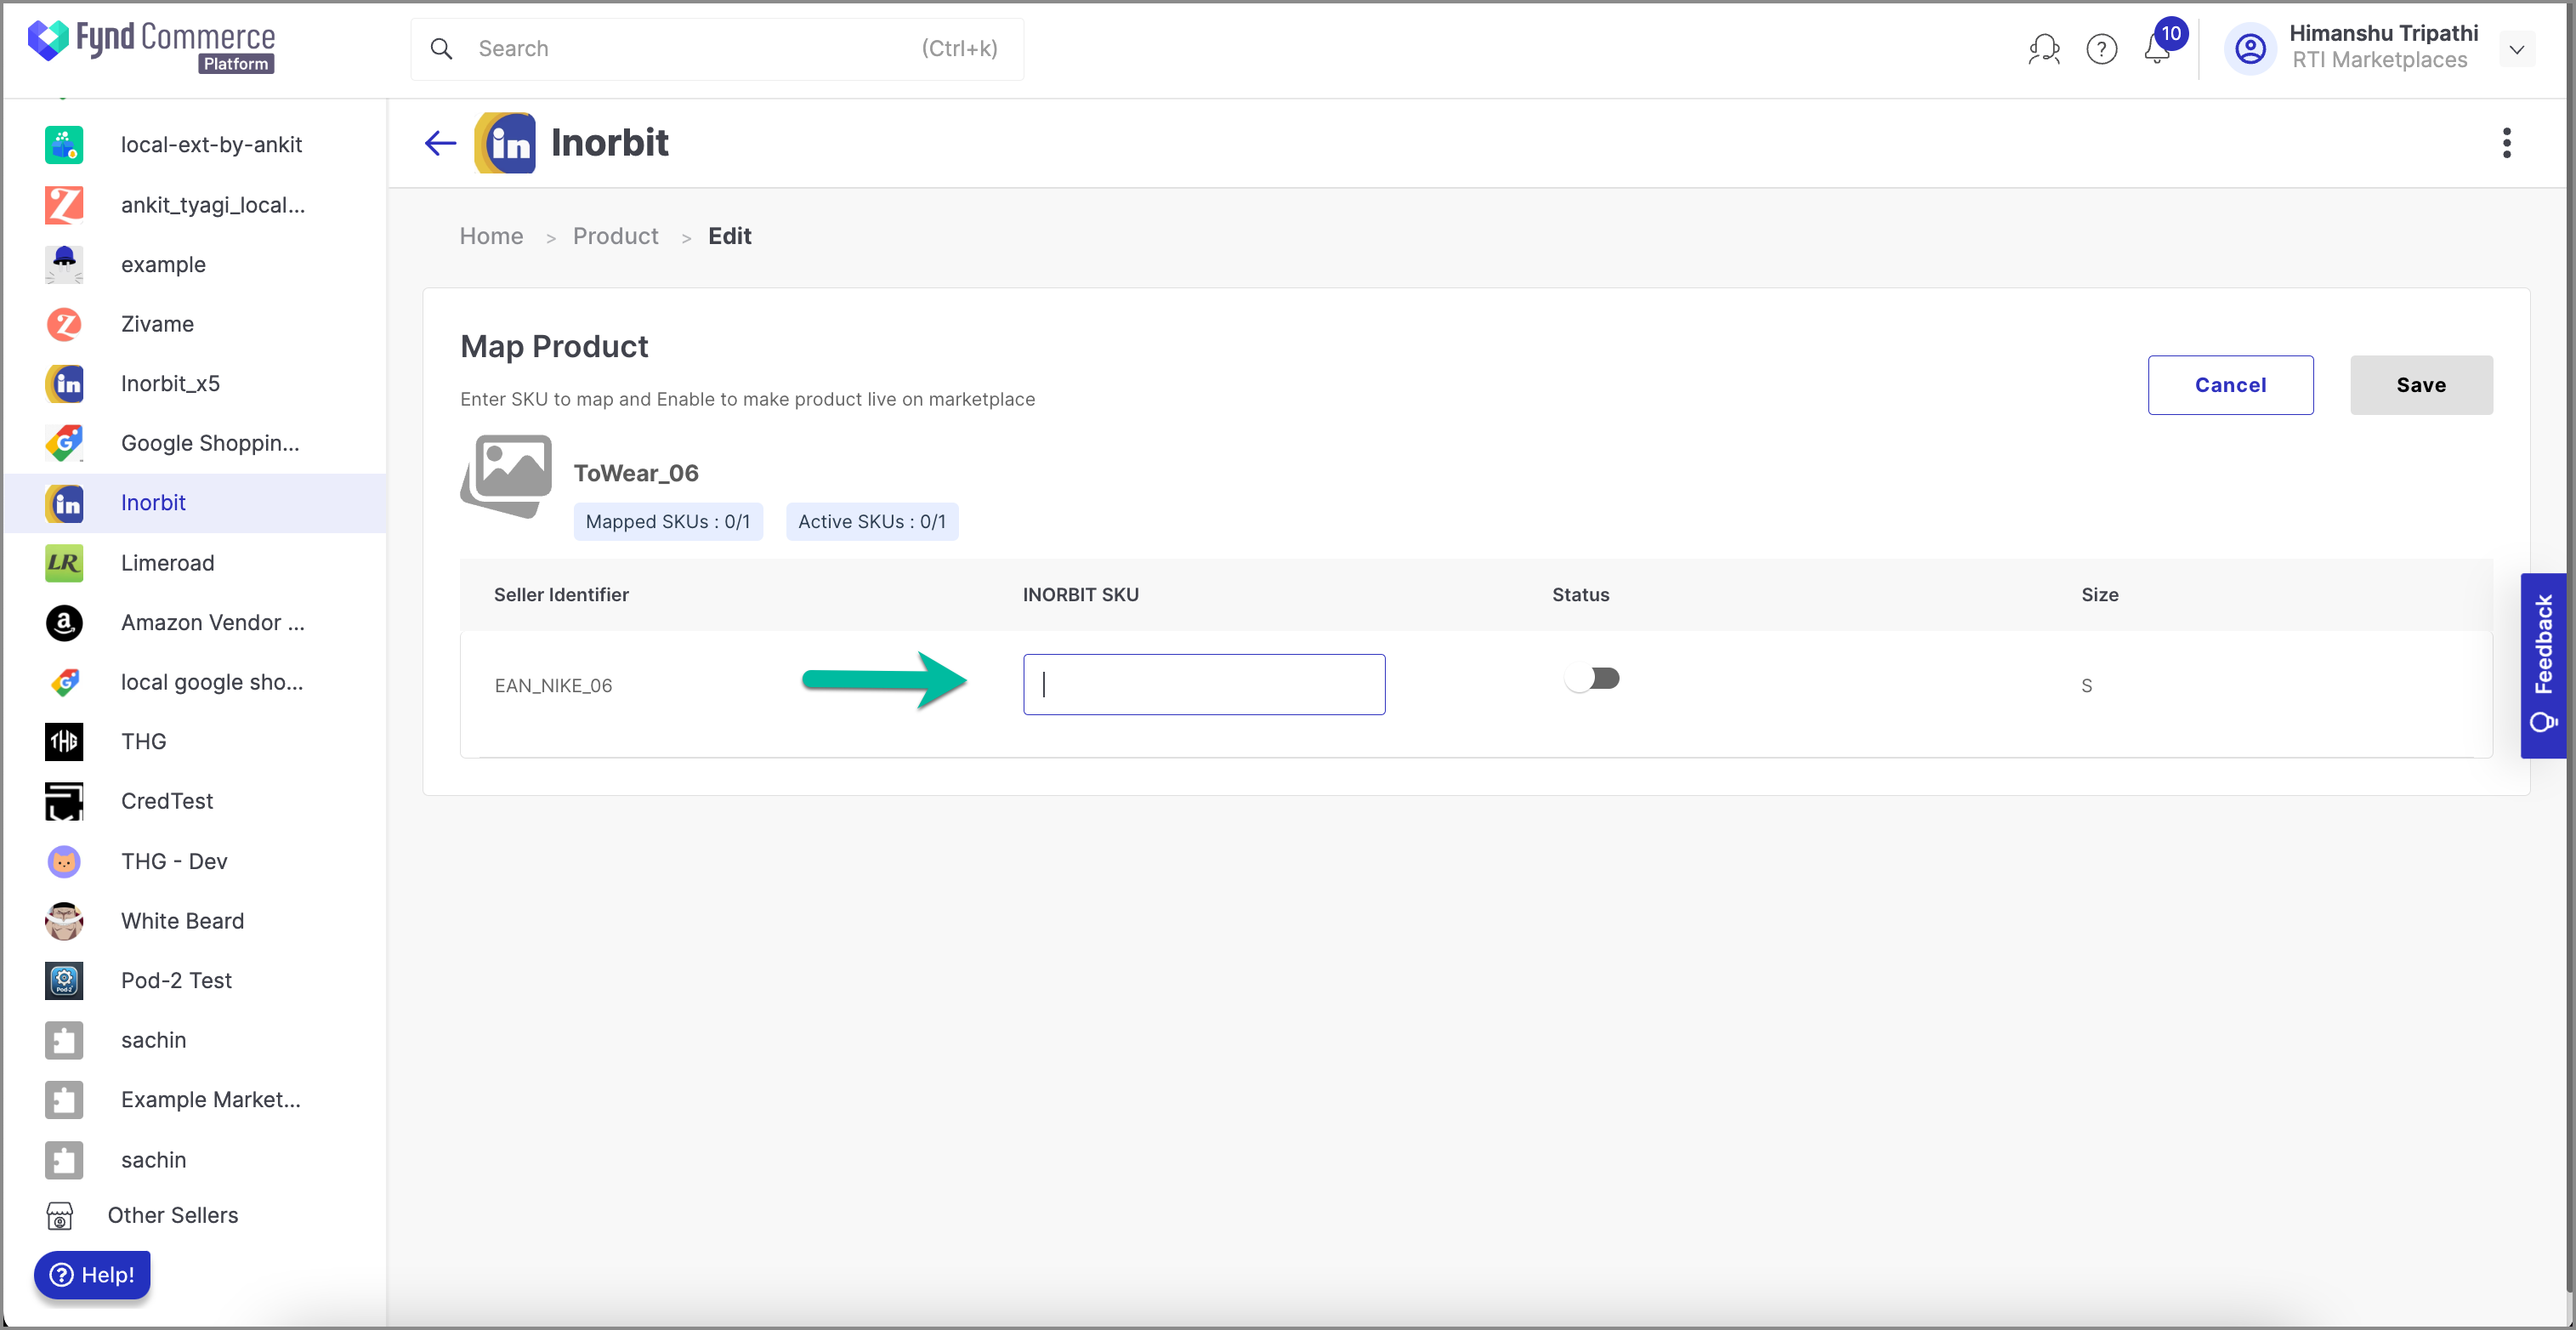Viewport: 2576px width, 1330px height.
Task: Click the Limeroad LR icon
Action: point(64,563)
